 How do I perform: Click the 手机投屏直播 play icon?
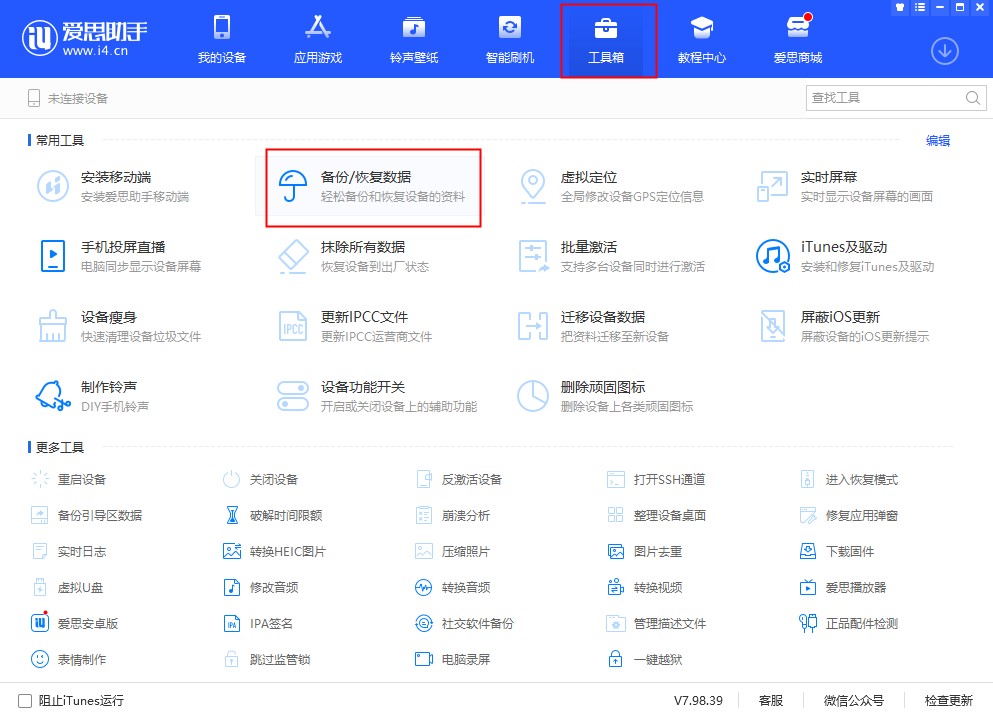53,256
